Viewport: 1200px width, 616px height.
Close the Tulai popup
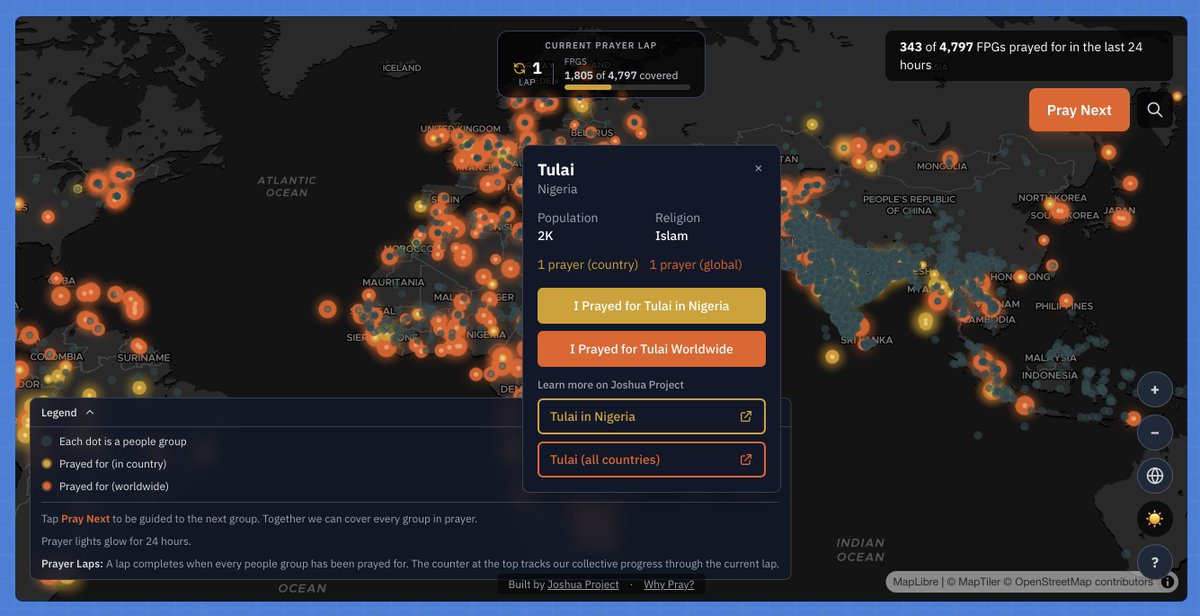(x=758, y=169)
